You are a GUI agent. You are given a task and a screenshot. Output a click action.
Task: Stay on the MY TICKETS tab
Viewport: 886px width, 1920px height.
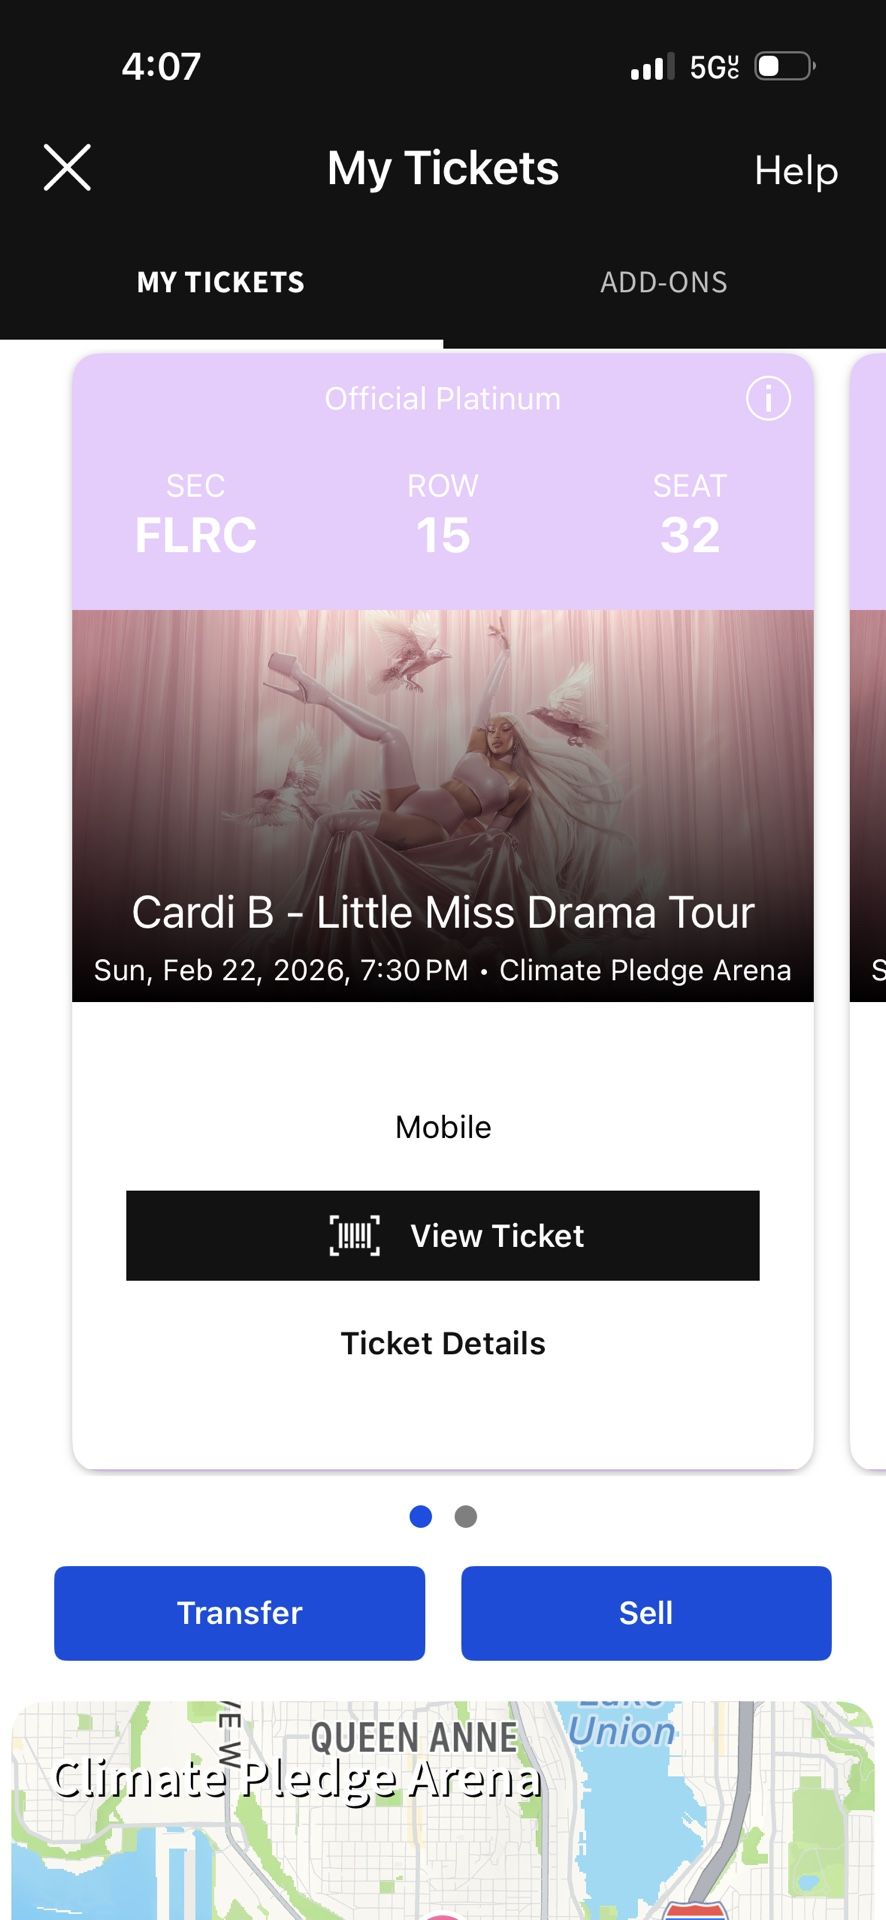[x=220, y=282]
